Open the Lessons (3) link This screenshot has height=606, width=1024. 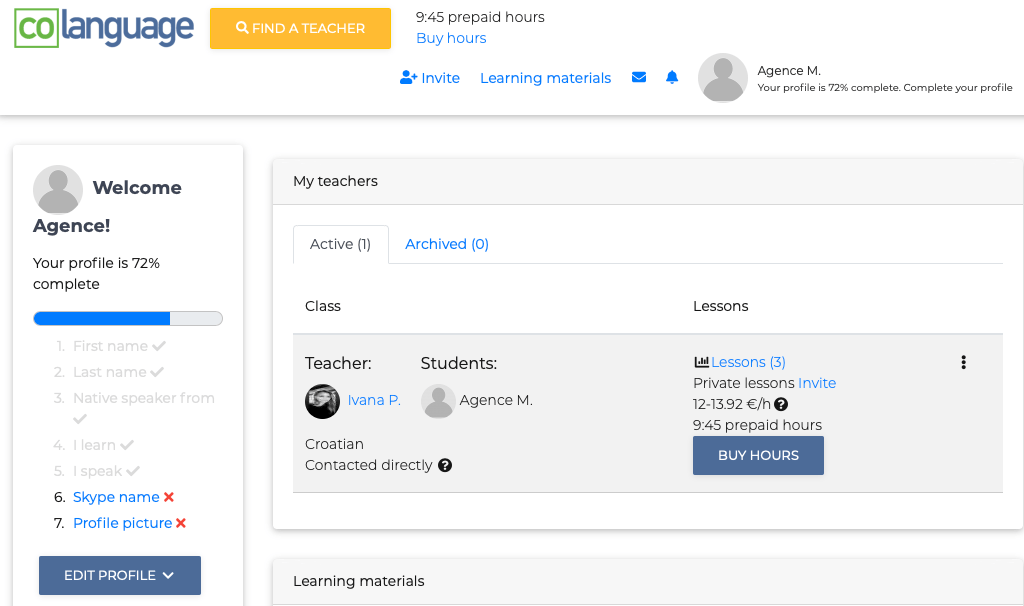[x=747, y=362]
